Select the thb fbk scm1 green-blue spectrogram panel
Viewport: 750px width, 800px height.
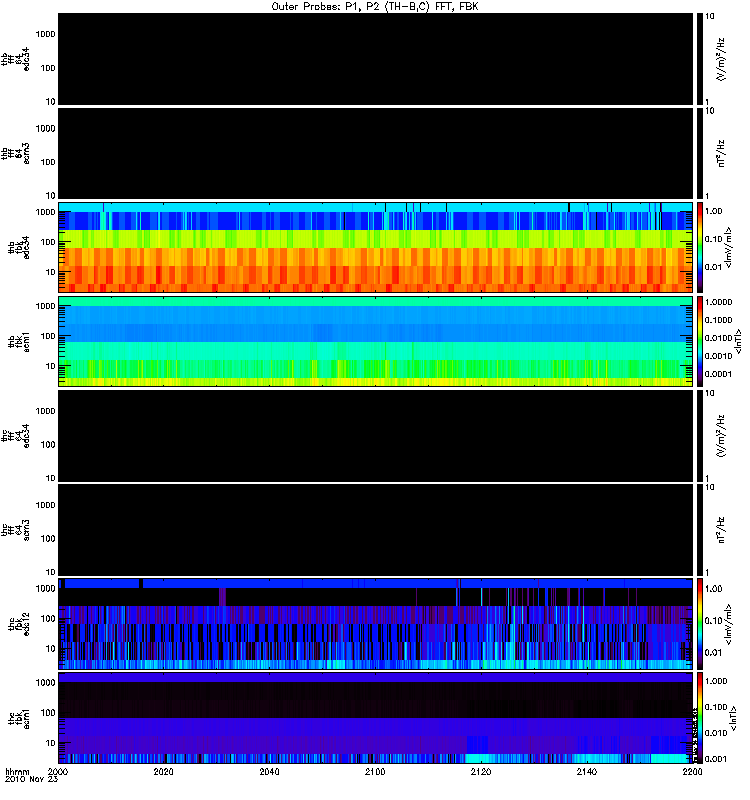coord(376,341)
